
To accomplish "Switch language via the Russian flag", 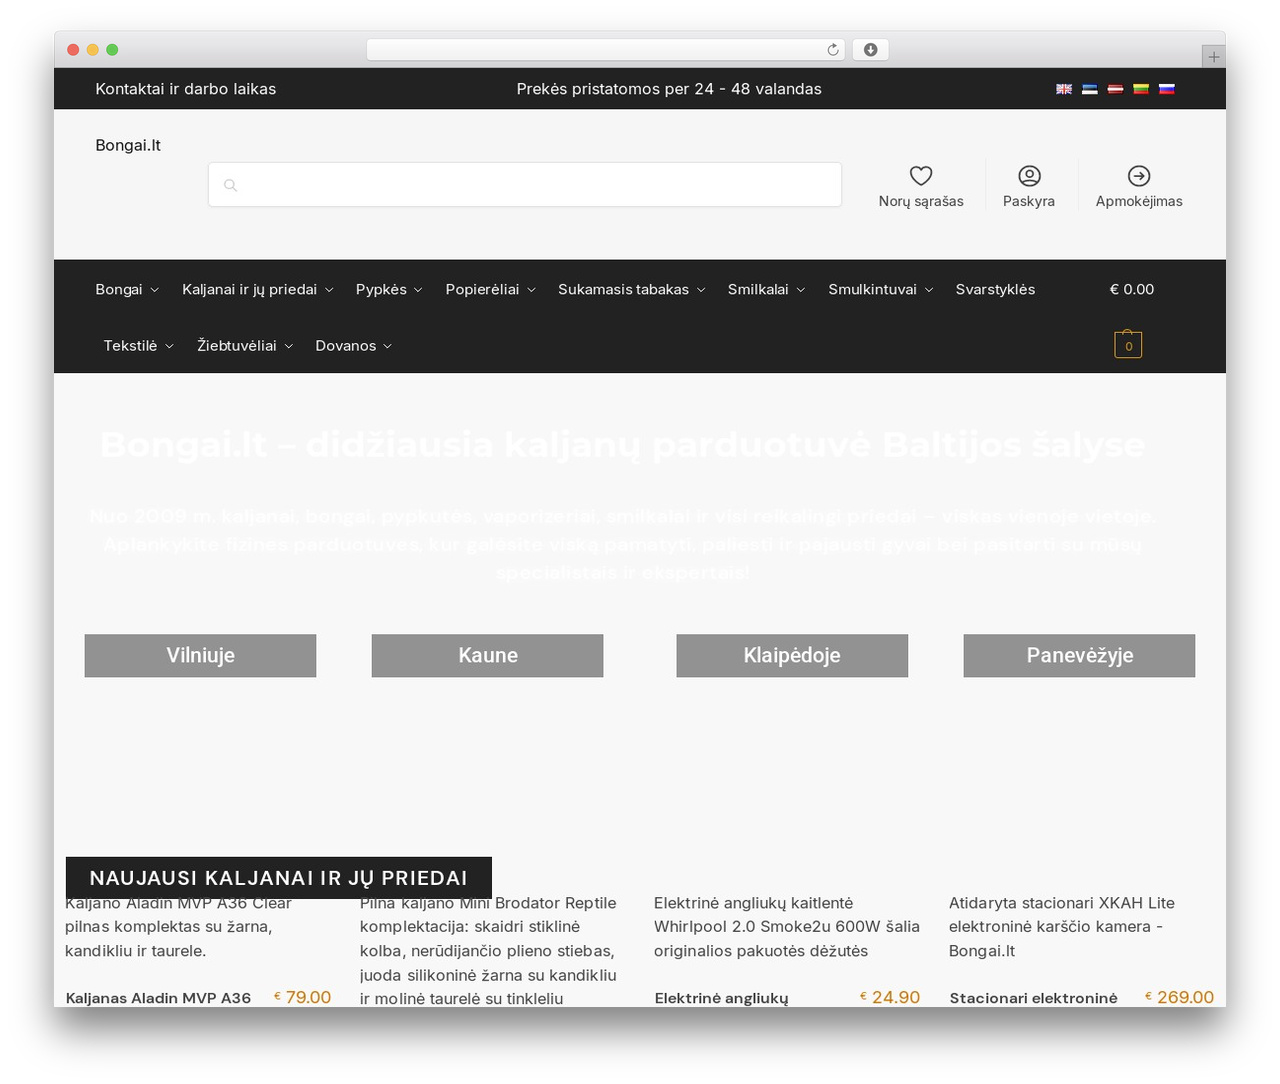I will click(1167, 89).
